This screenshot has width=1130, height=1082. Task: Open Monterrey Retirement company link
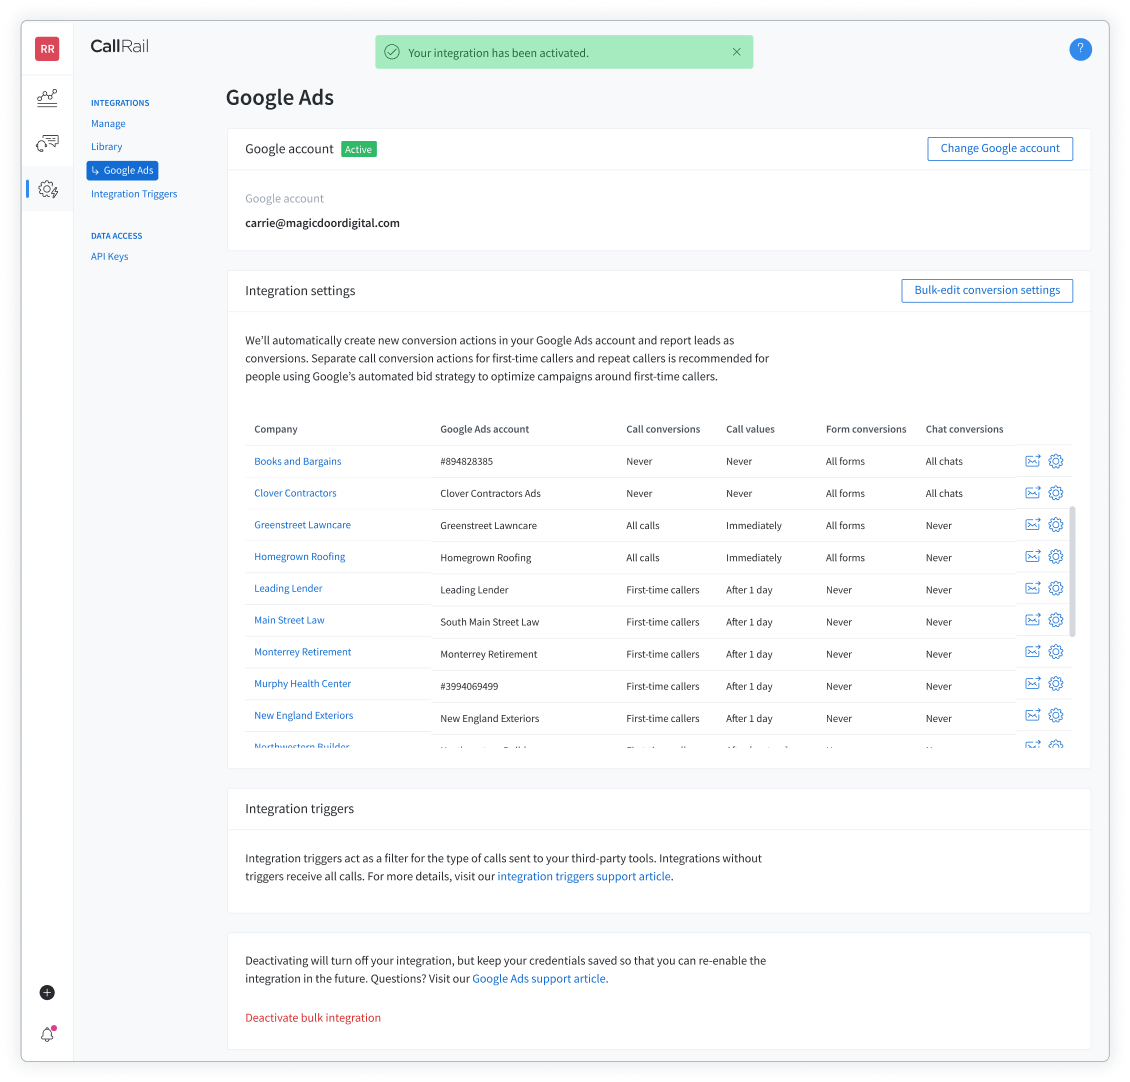coord(303,652)
